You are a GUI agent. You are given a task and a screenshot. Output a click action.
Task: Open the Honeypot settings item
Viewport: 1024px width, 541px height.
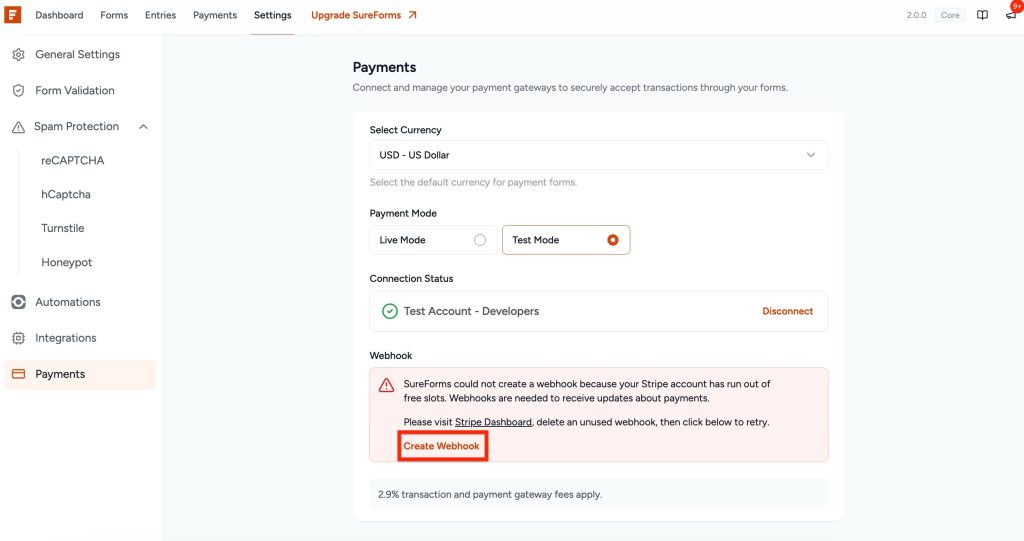tap(66, 262)
